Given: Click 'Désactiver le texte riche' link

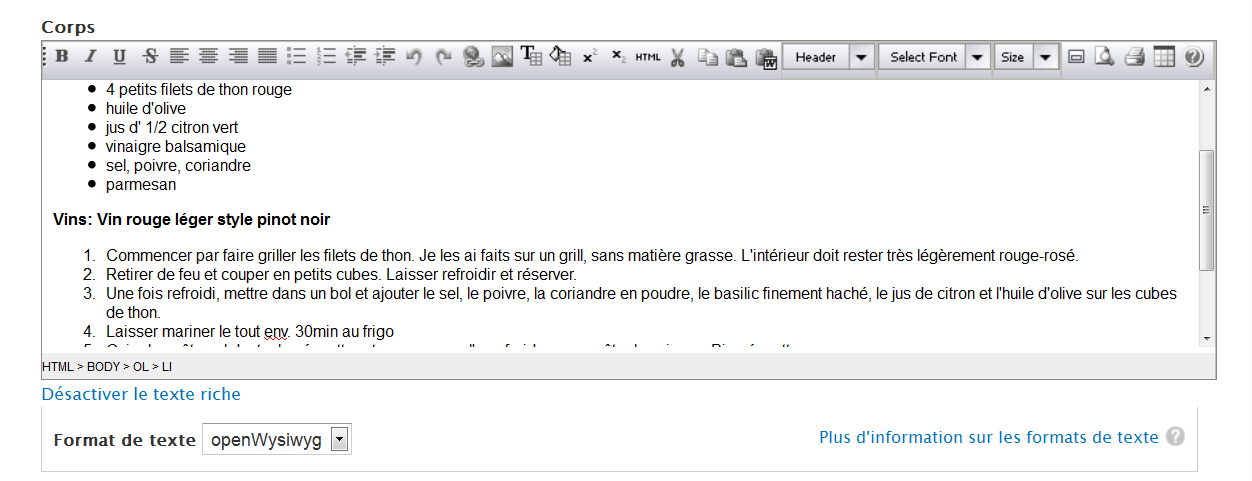Looking at the screenshot, I should tap(141, 394).
